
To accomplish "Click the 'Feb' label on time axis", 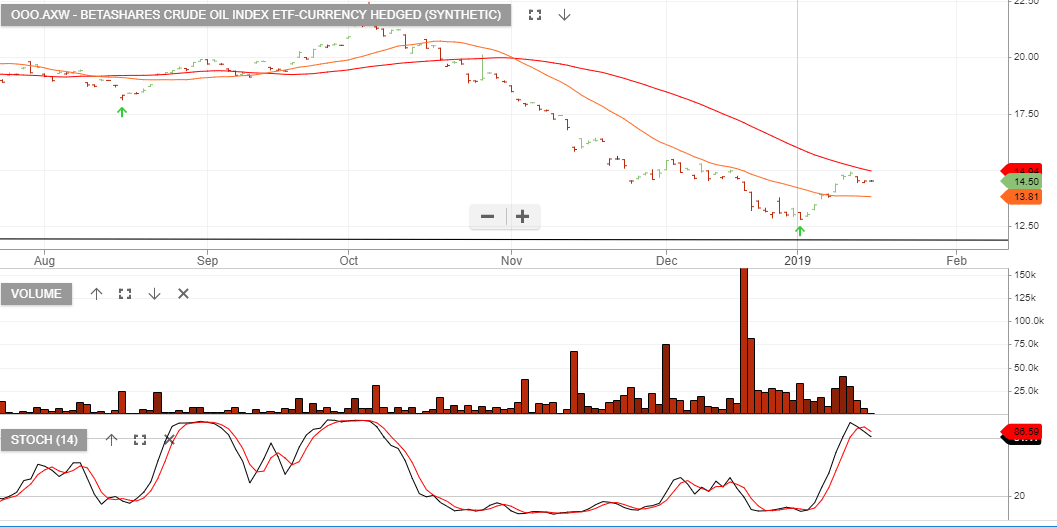I will click(956, 260).
